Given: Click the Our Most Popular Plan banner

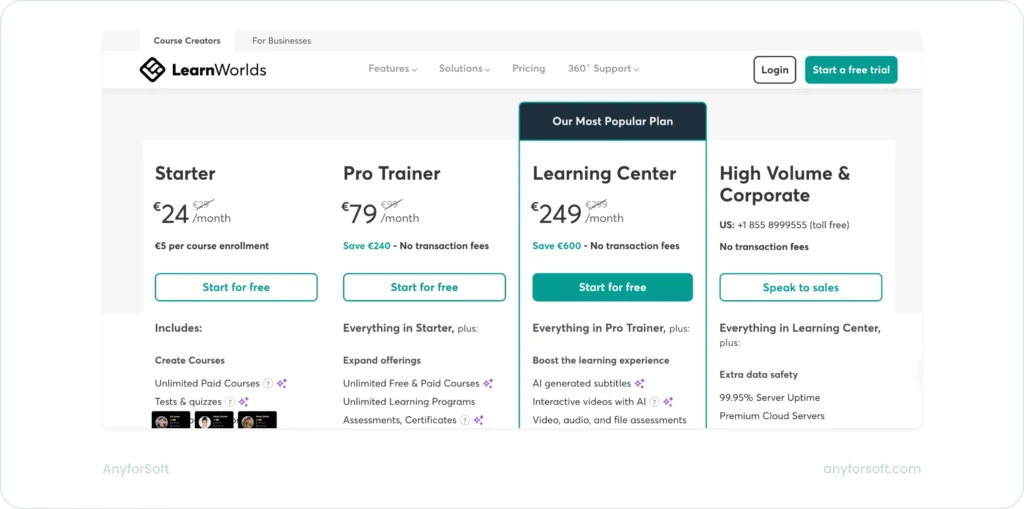Looking at the screenshot, I should point(613,122).
